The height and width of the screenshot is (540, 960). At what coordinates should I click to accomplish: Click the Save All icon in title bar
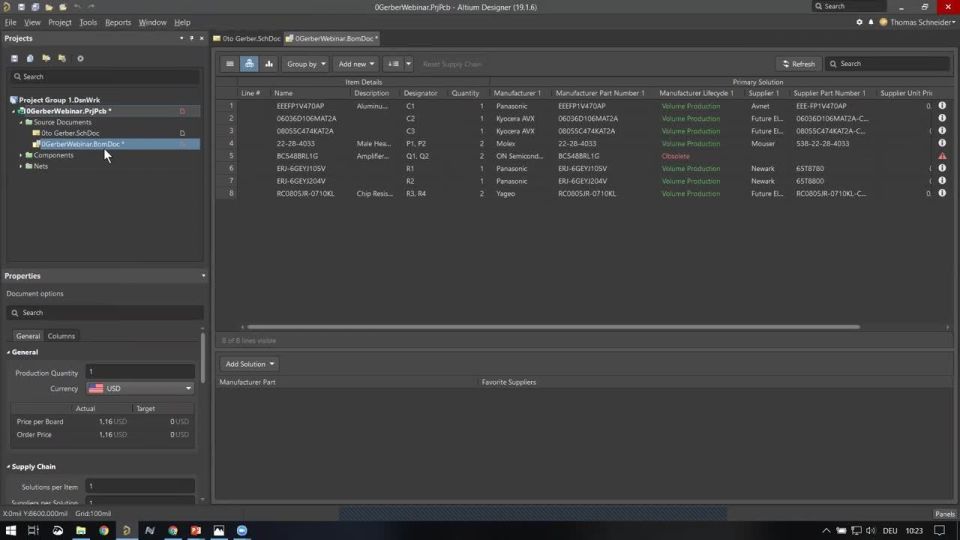[35, 7]
